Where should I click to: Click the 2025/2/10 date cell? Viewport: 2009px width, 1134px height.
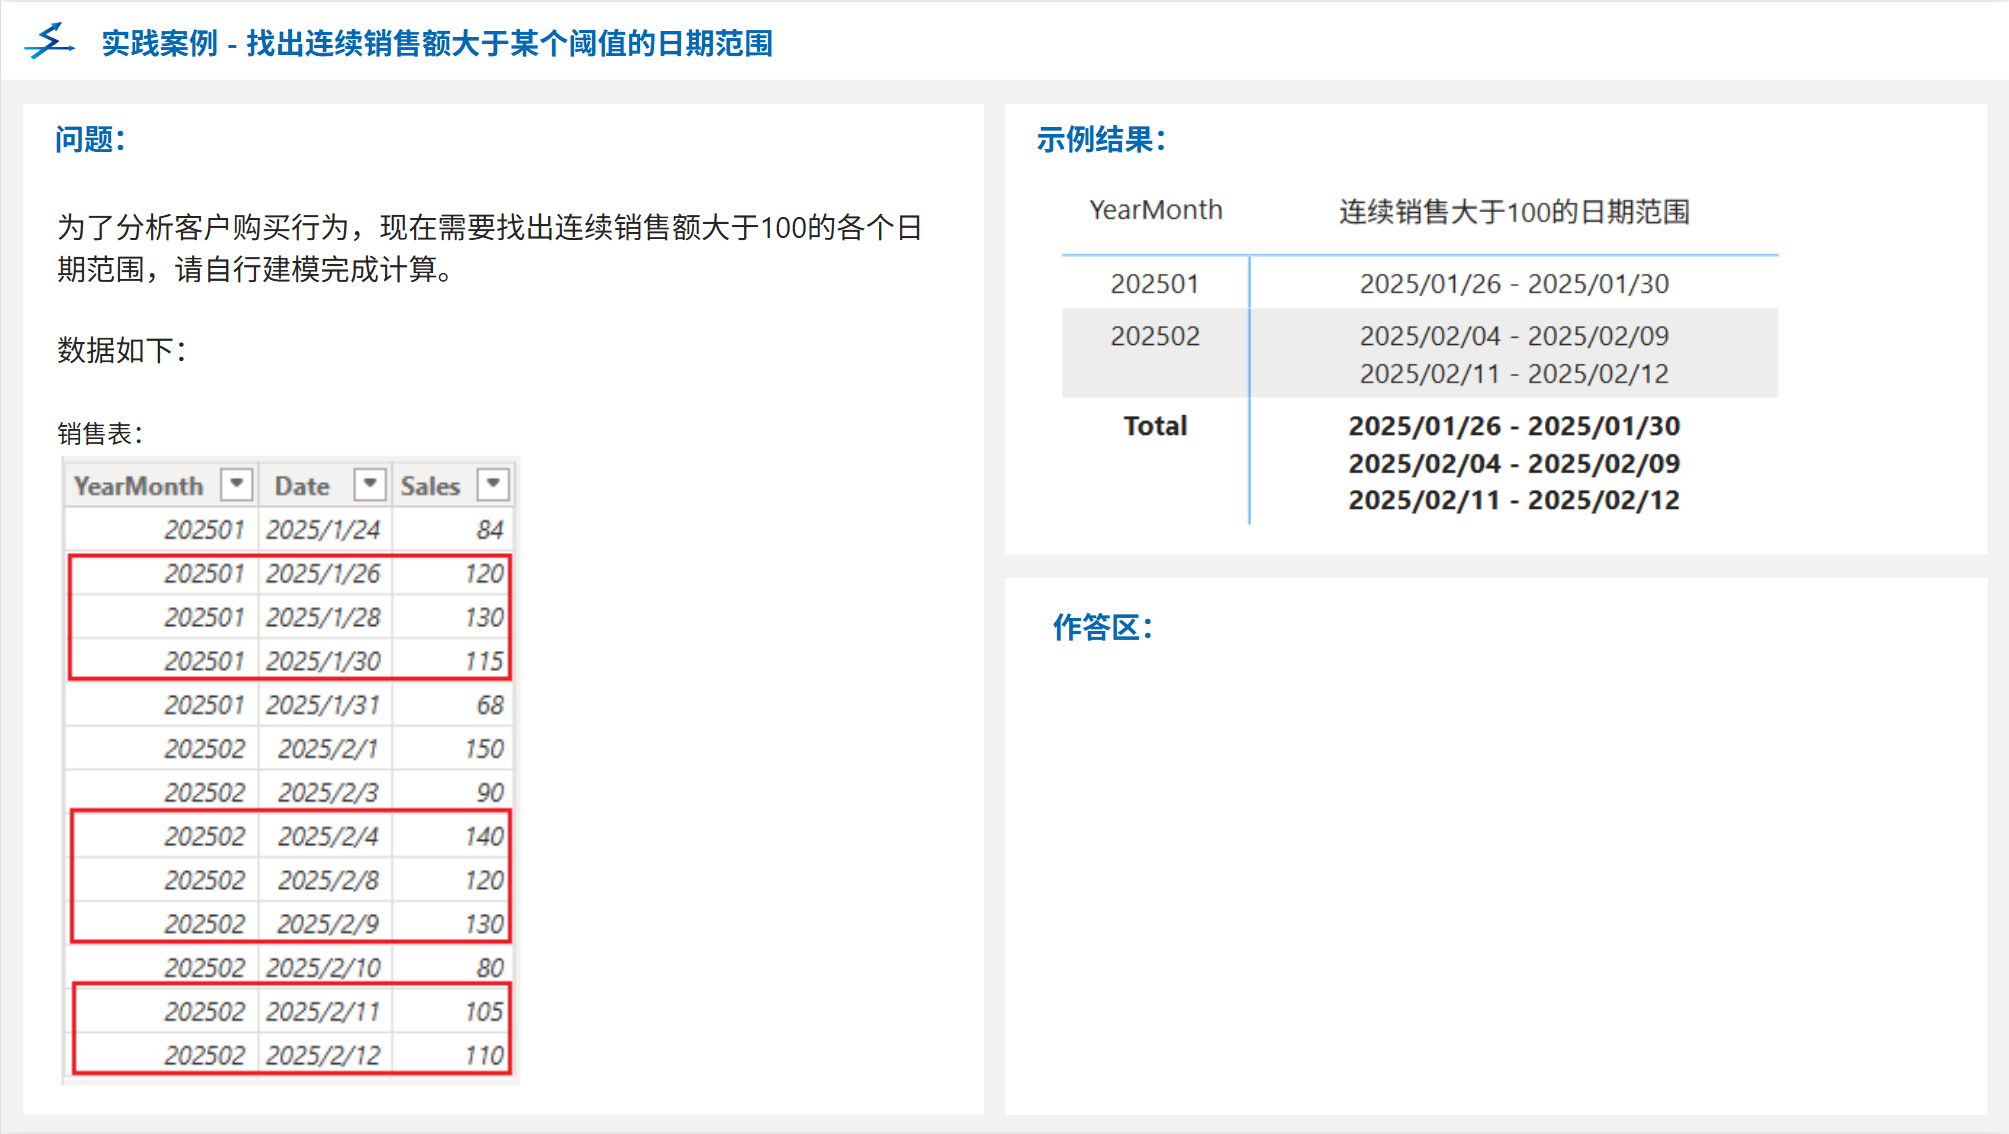point(323,968)
